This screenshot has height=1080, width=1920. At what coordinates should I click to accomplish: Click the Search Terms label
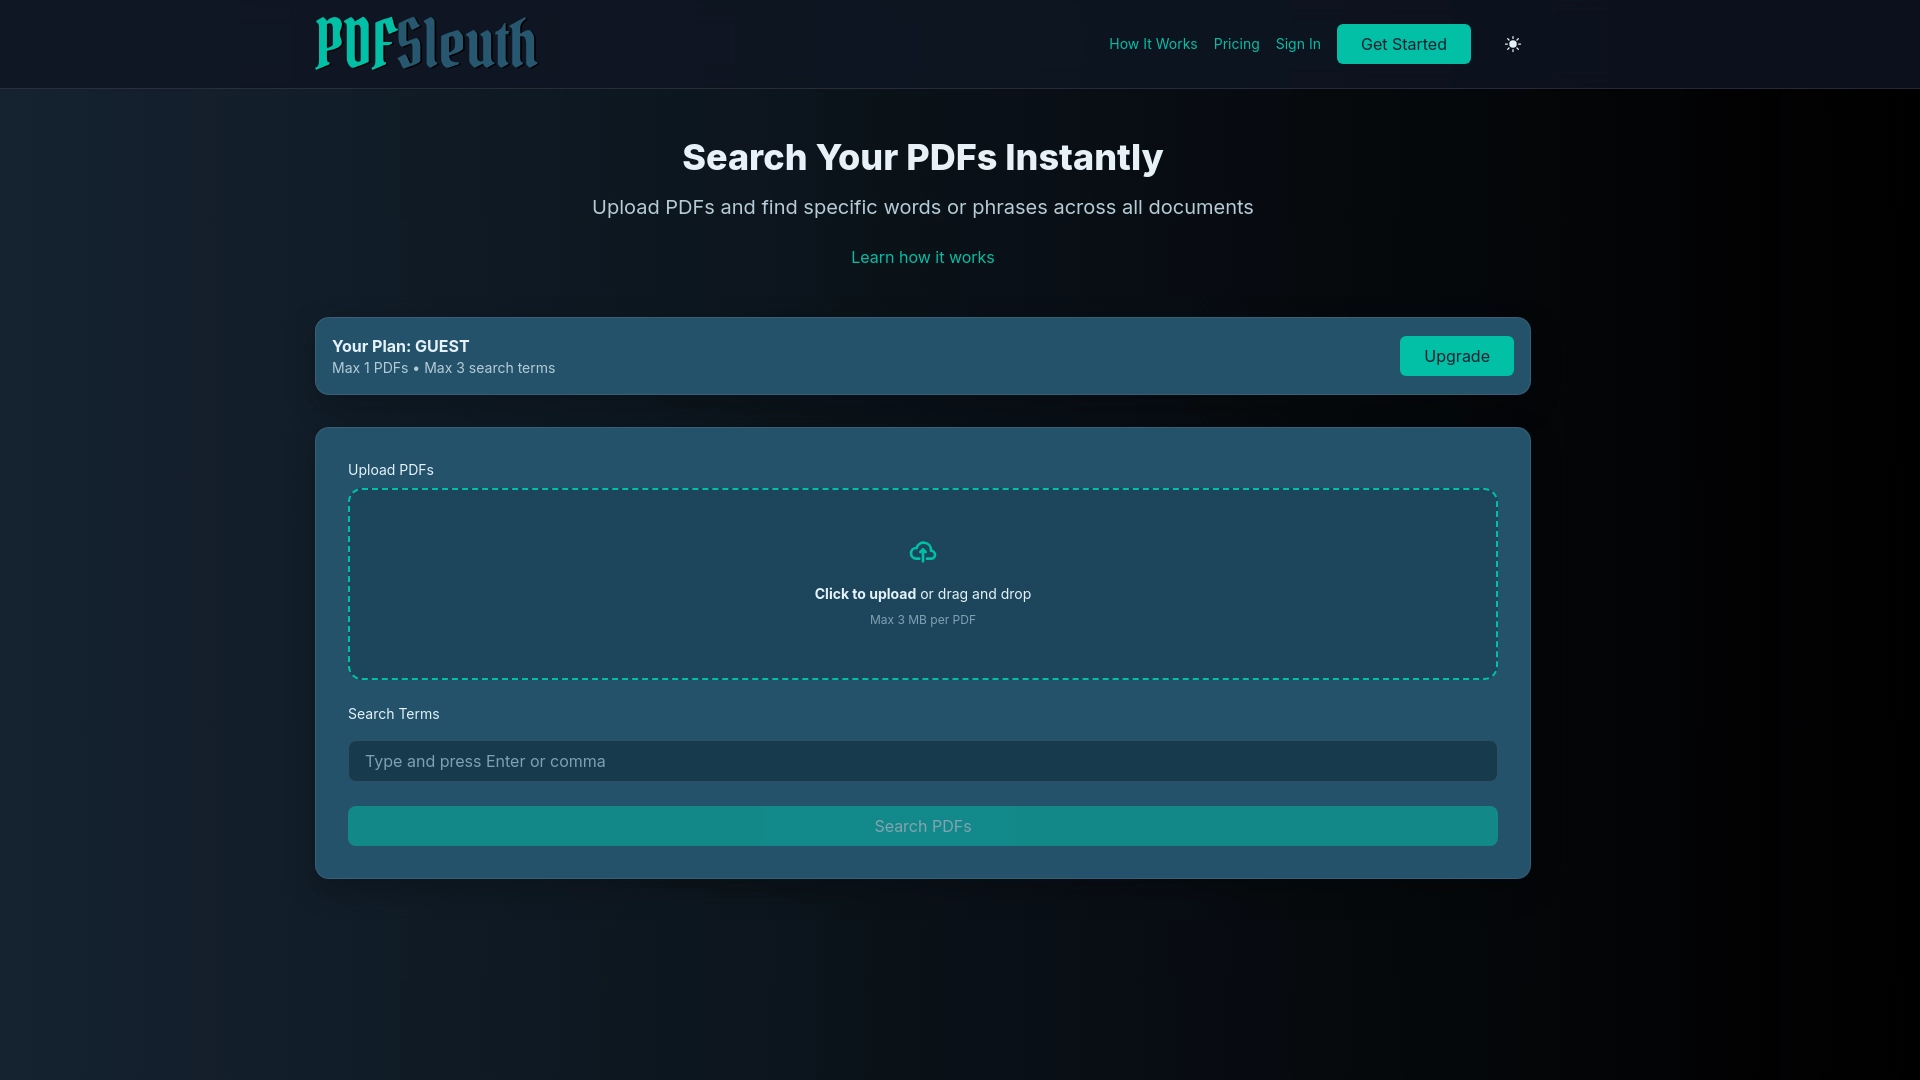pos(393,713)
